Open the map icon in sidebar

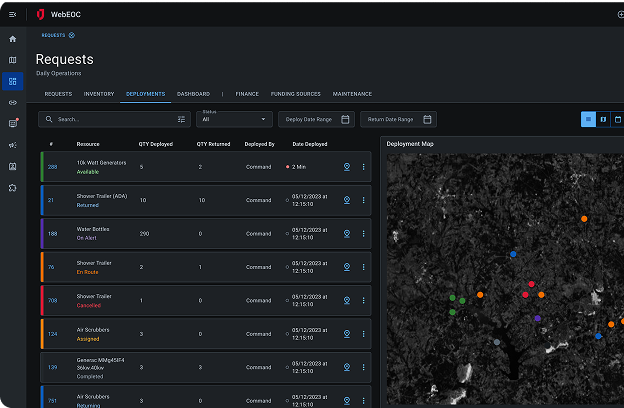[x=12, y=60]
